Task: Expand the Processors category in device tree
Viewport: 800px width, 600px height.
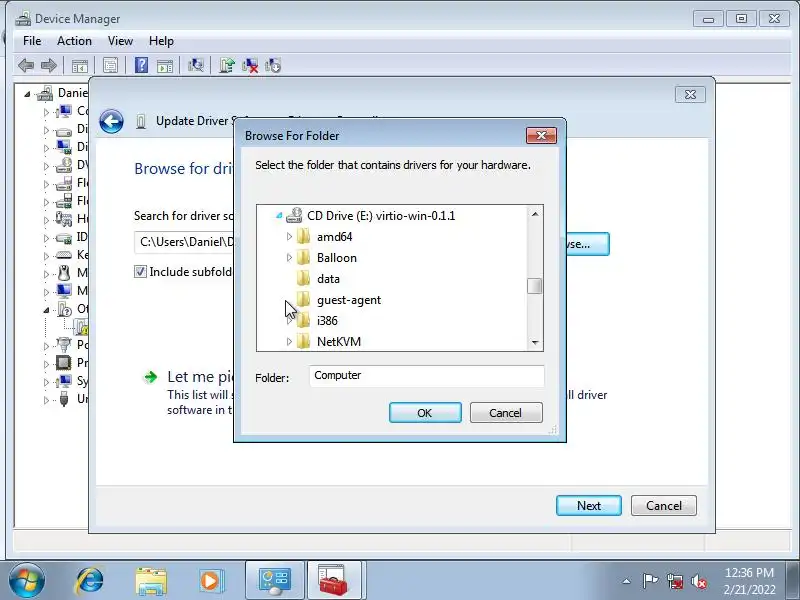Action: point(46,364)
